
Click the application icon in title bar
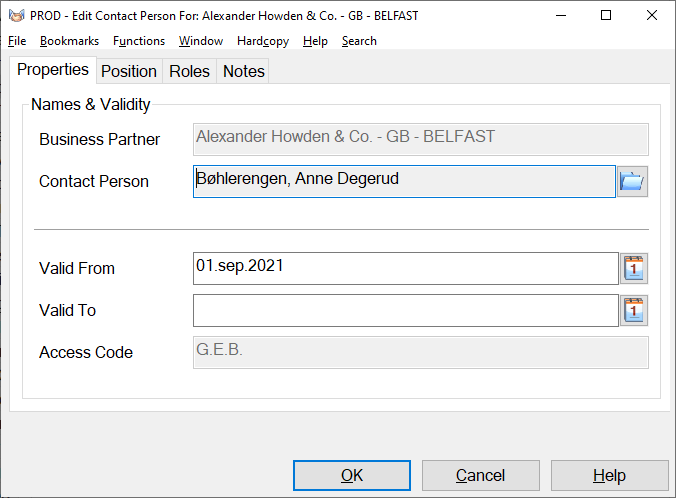(16, 16)
